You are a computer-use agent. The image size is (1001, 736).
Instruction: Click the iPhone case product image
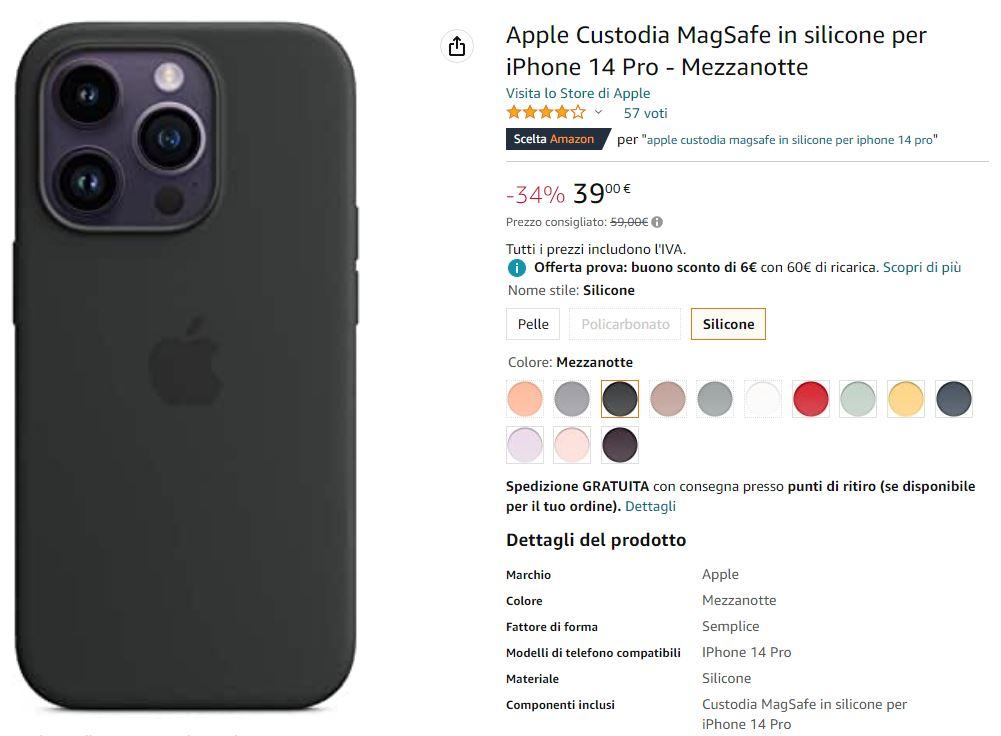pos(185,366)
